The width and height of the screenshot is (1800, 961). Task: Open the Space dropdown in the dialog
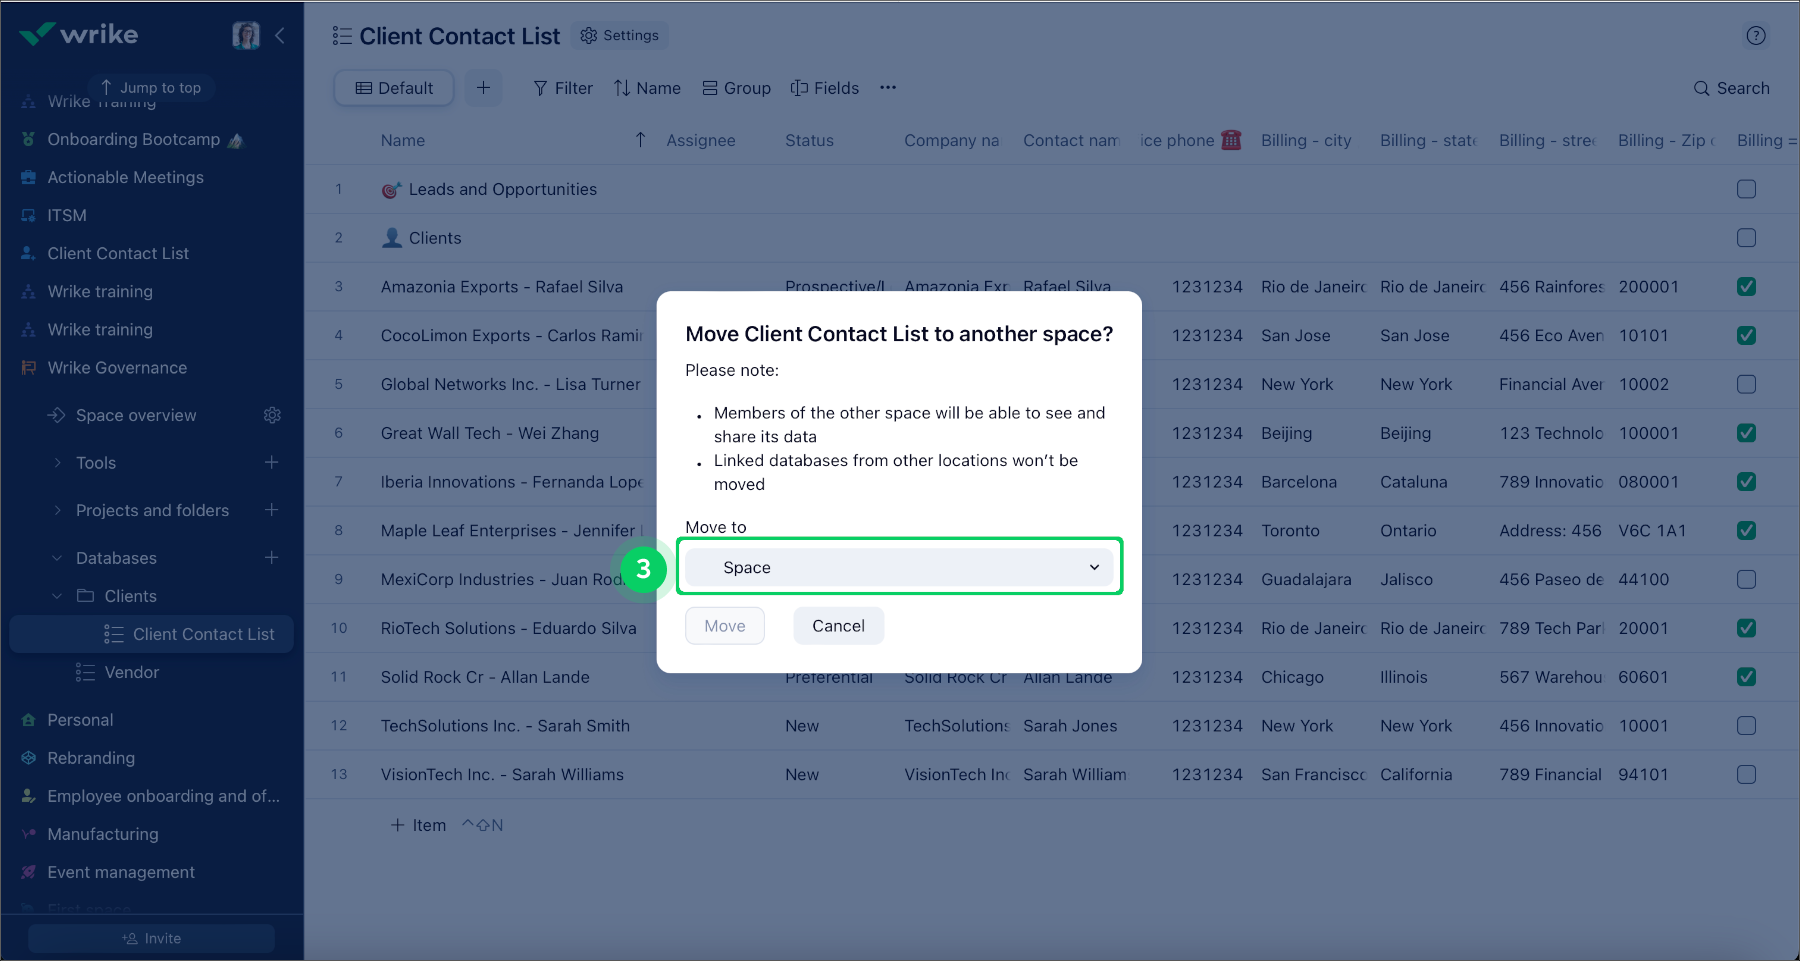[x=897, y=567]
